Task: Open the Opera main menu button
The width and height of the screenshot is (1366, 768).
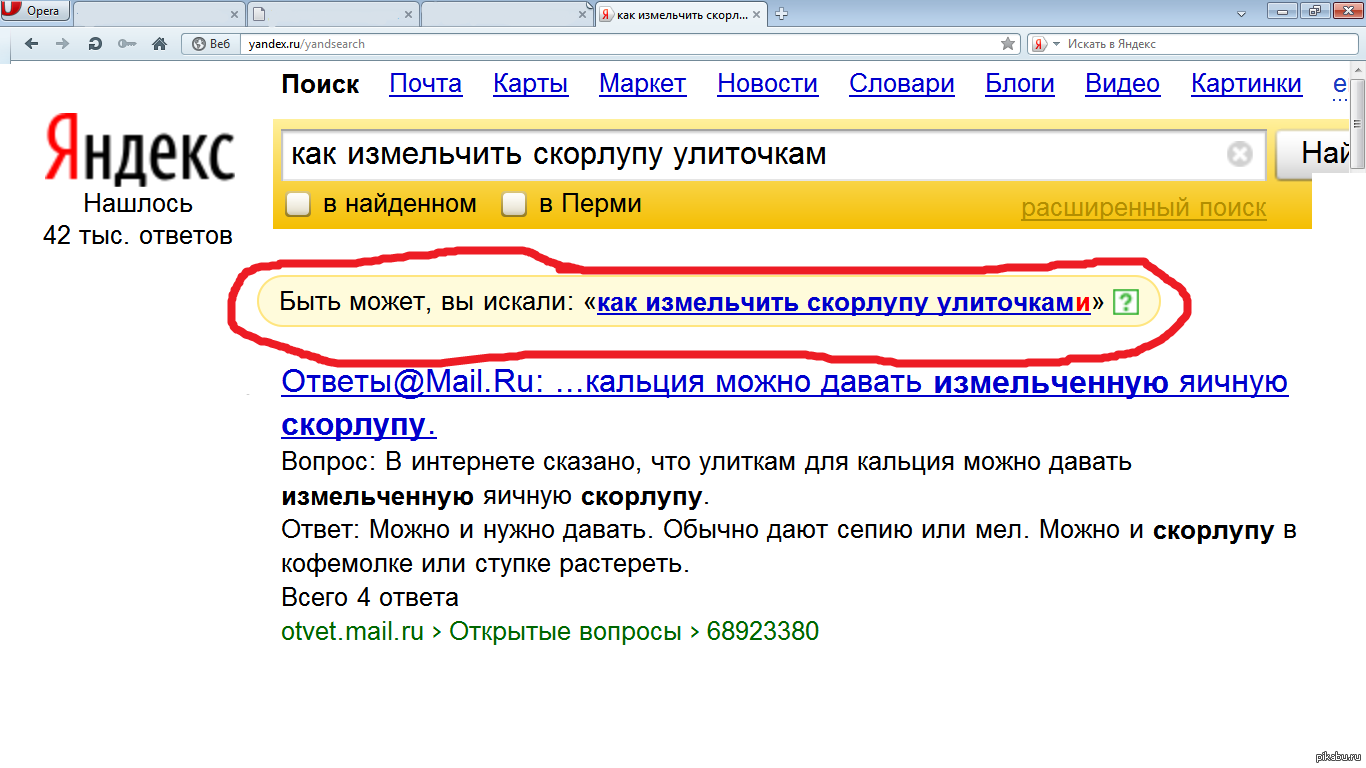Action: coord(36,11)
